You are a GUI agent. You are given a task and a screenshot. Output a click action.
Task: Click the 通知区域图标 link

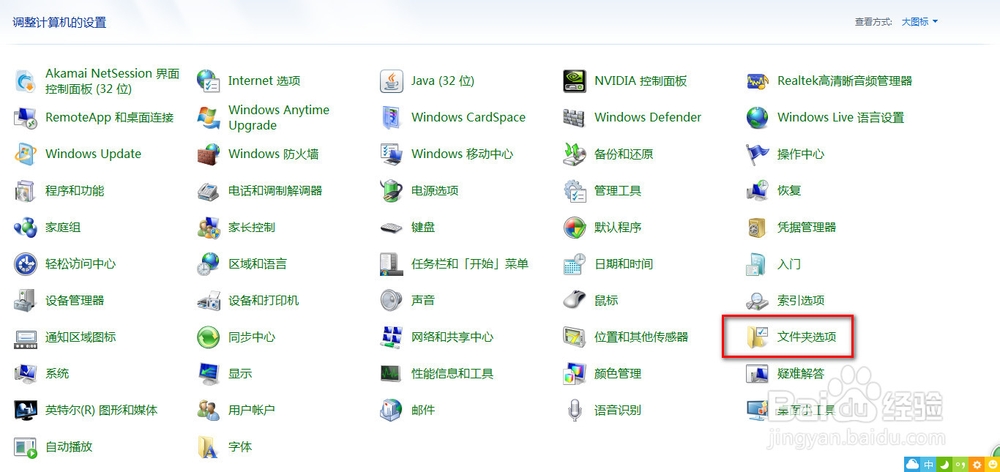(80, 337)
